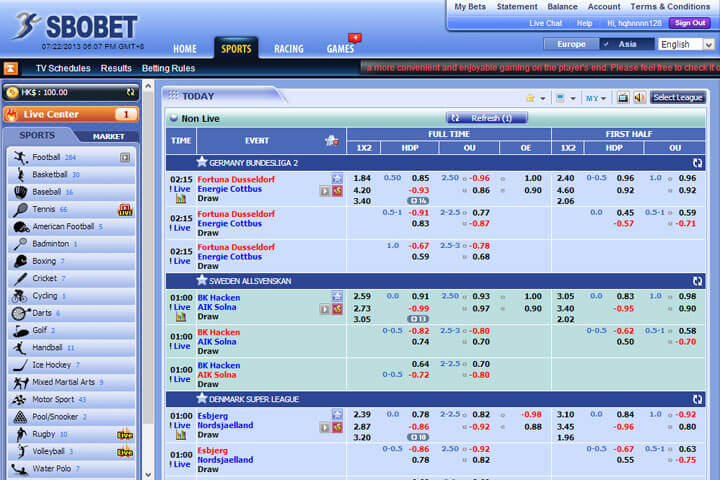Screen dimensions: 720x480
Task: Click the orange icon left of TV Schedules
Action: coord(10,68)
